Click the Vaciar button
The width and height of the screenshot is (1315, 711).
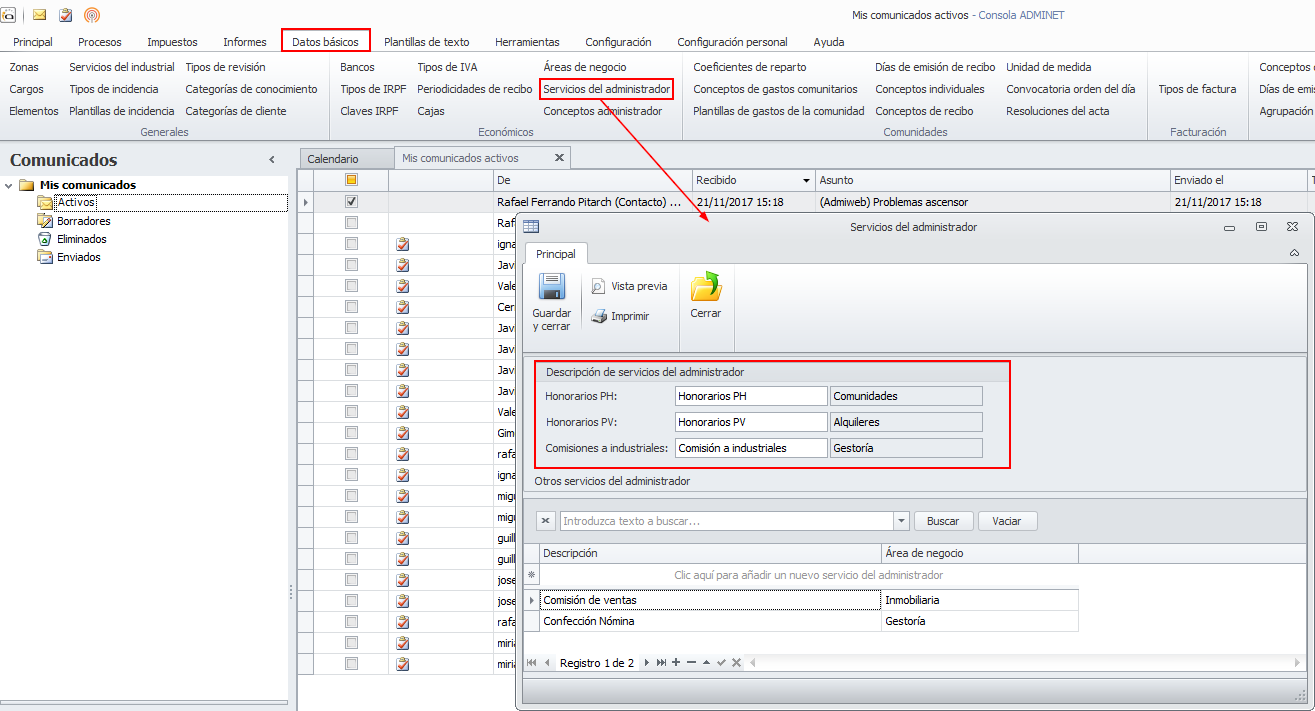tap(1007, 521)
